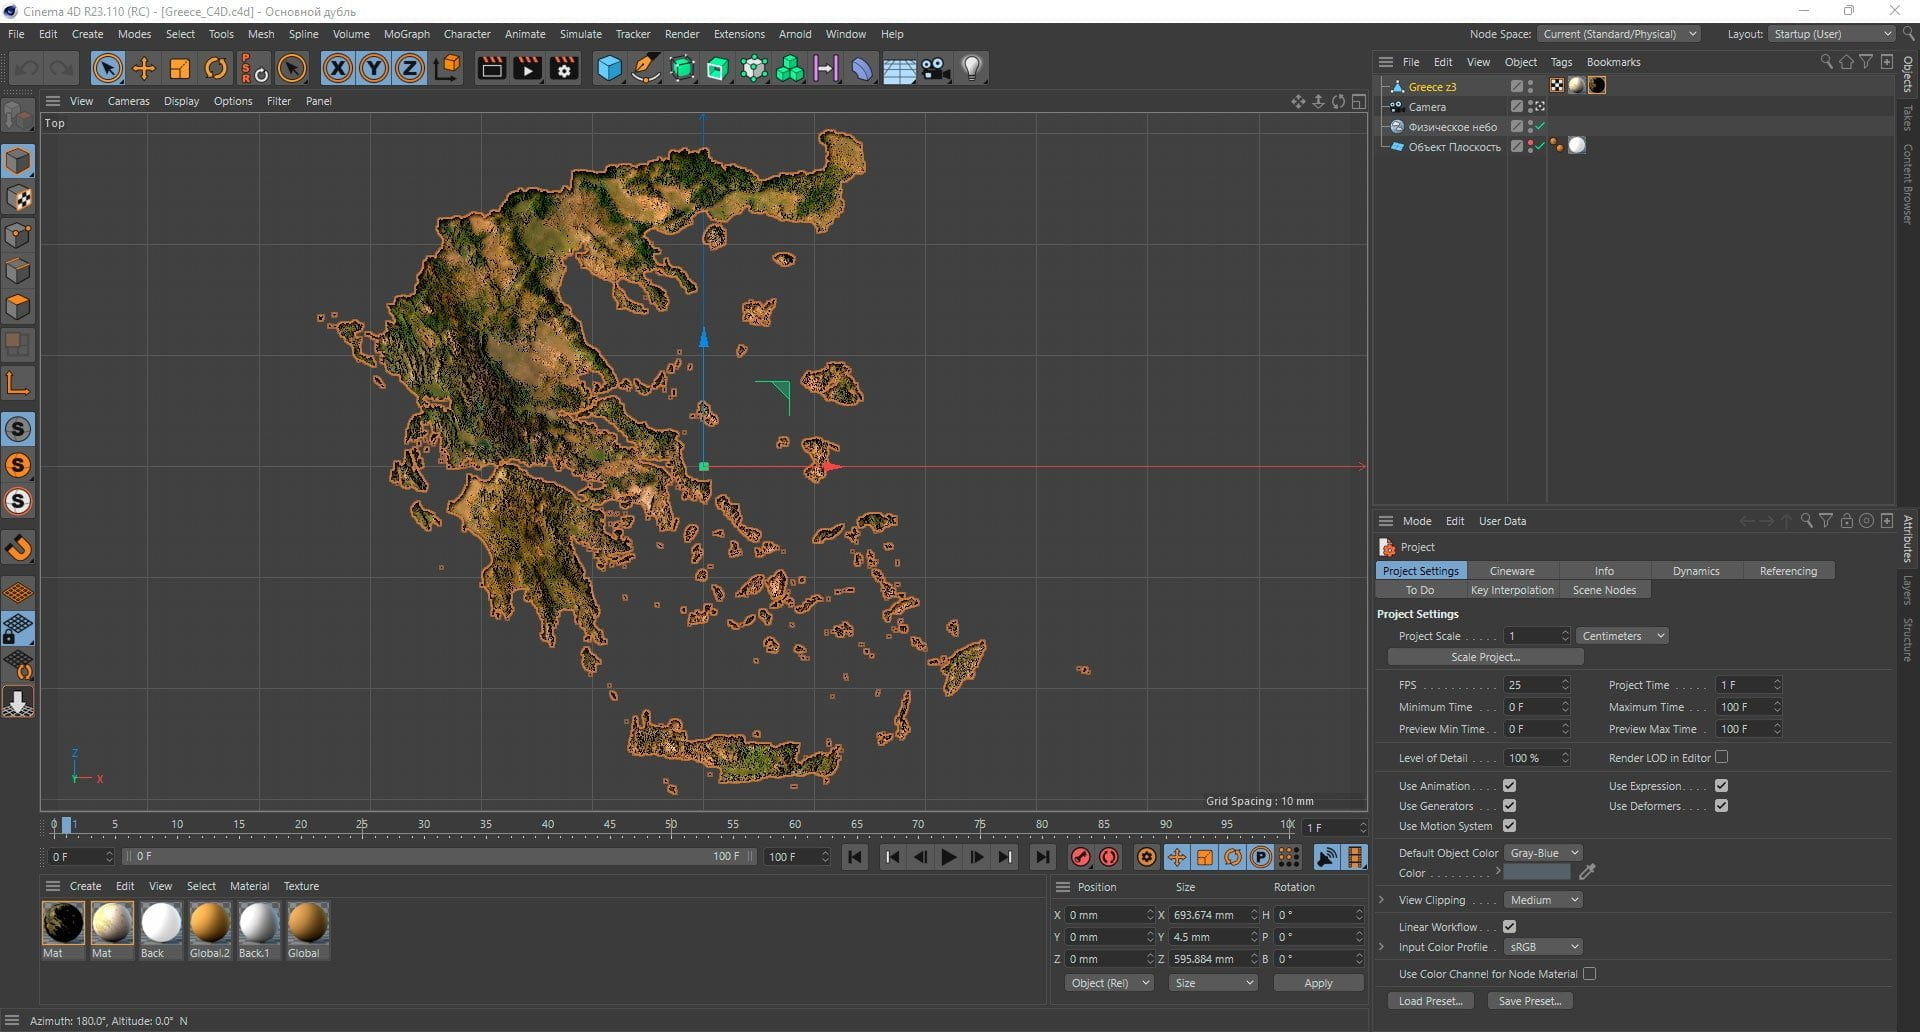Viewport: 1920px width, 1032px height.
Task: Select the Move tool
Action: (x=144, y=68)
